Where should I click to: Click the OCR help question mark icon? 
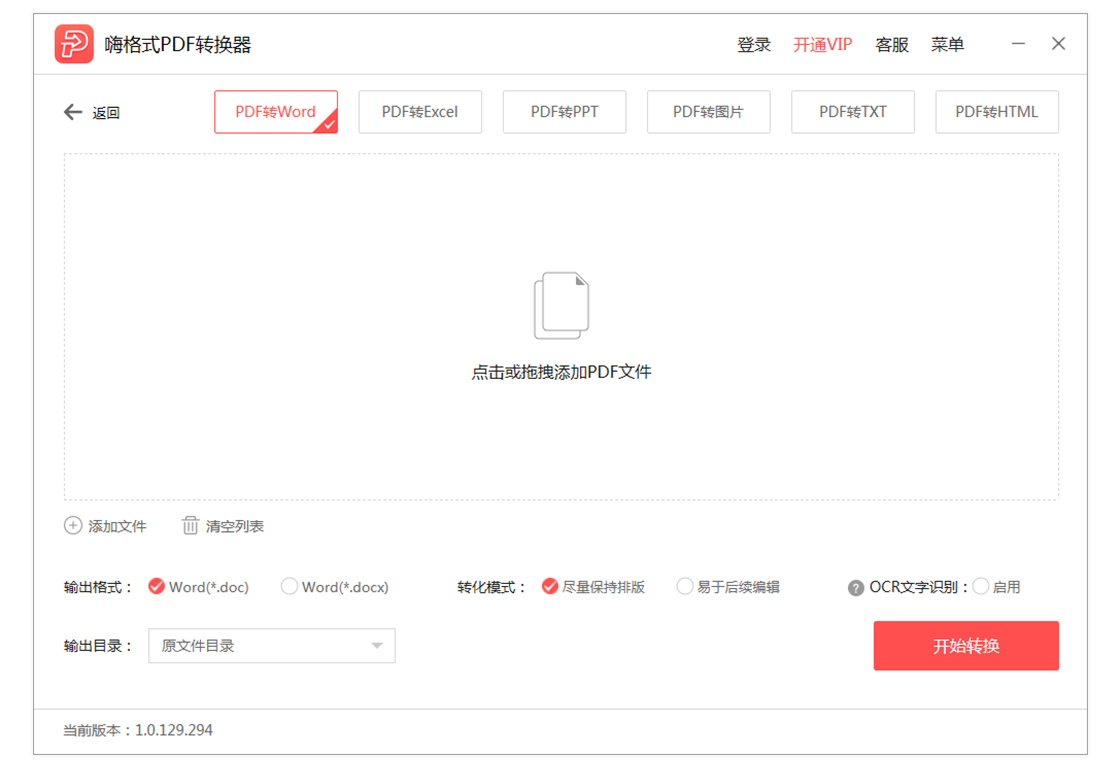[x=856, y=587]
